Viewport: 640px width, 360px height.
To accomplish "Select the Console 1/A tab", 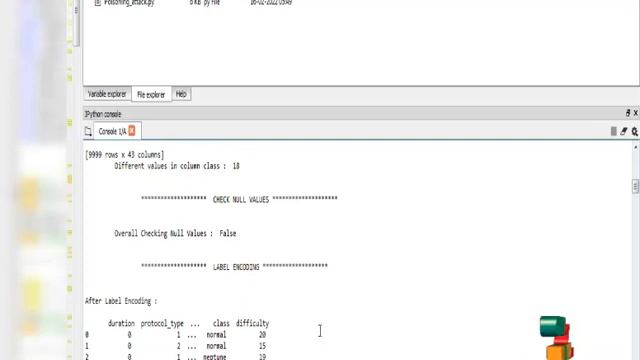I will (x=112, y=131).
